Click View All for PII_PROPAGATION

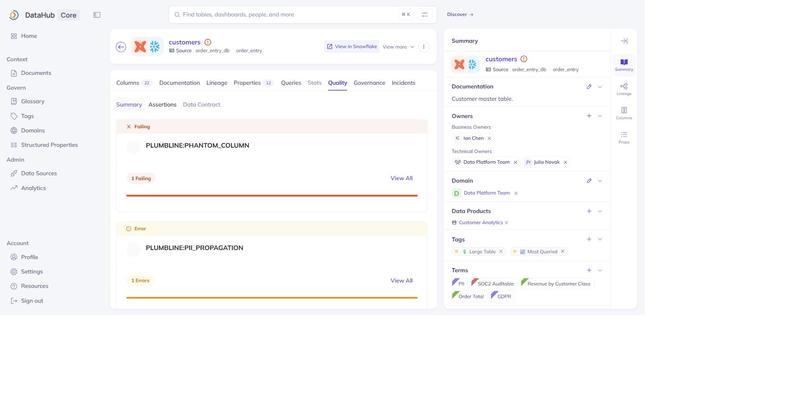(401, 281)
